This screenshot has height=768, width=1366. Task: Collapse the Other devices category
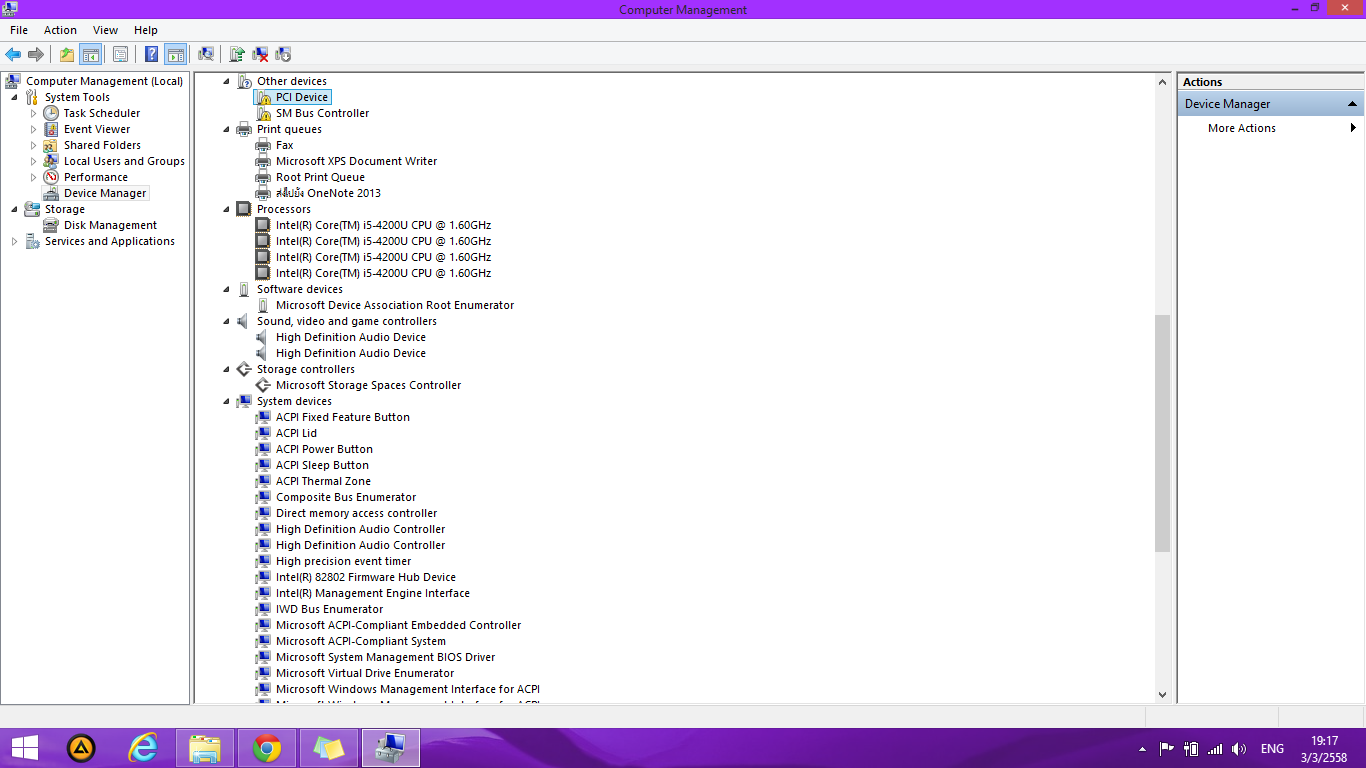point(226,81)
